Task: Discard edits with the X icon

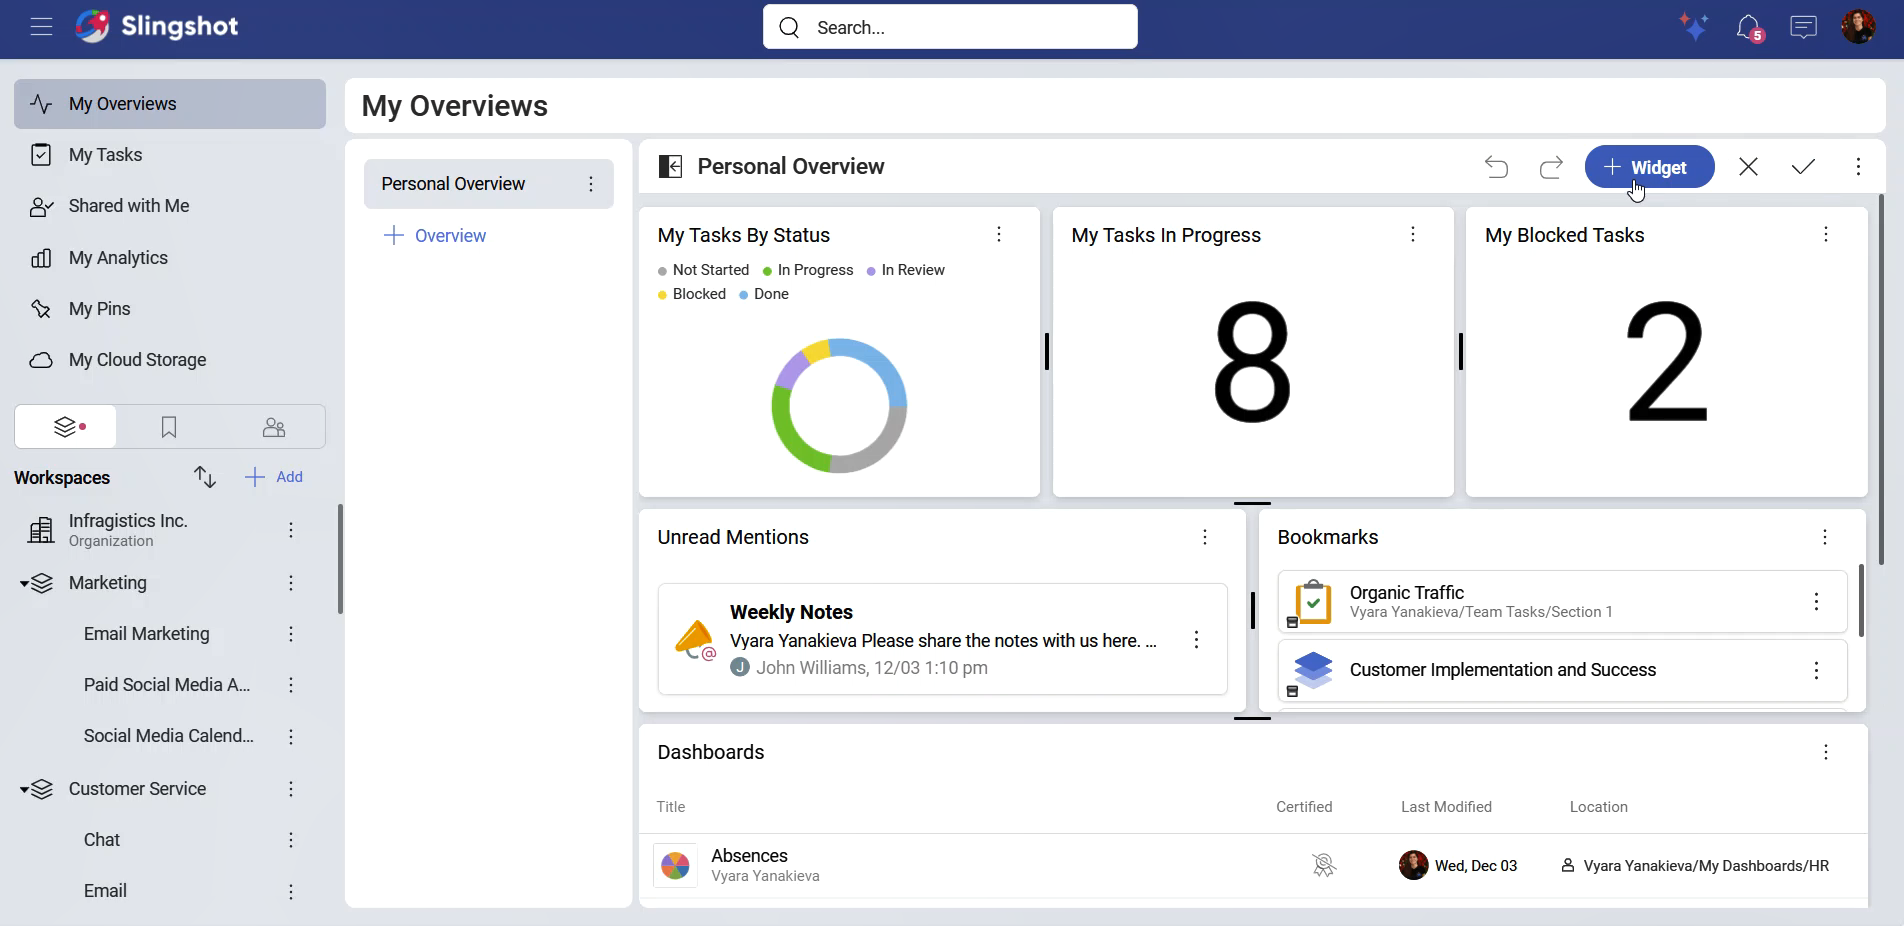Action: (x=1748, y=167)
